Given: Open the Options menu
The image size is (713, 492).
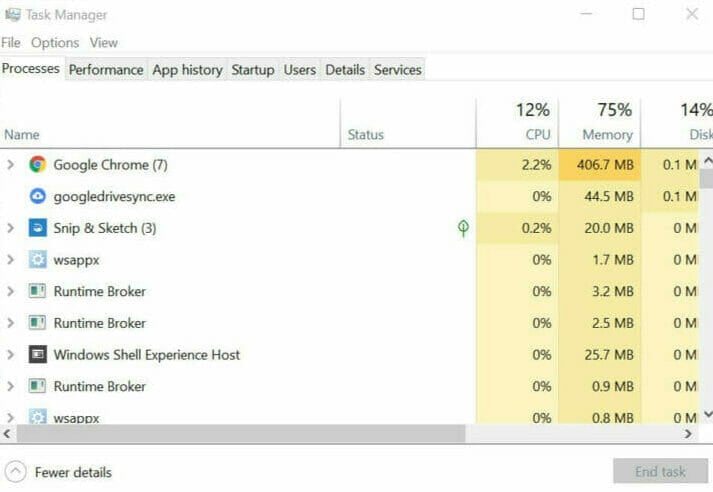Looking at the screenshot, I should point(55,42).
